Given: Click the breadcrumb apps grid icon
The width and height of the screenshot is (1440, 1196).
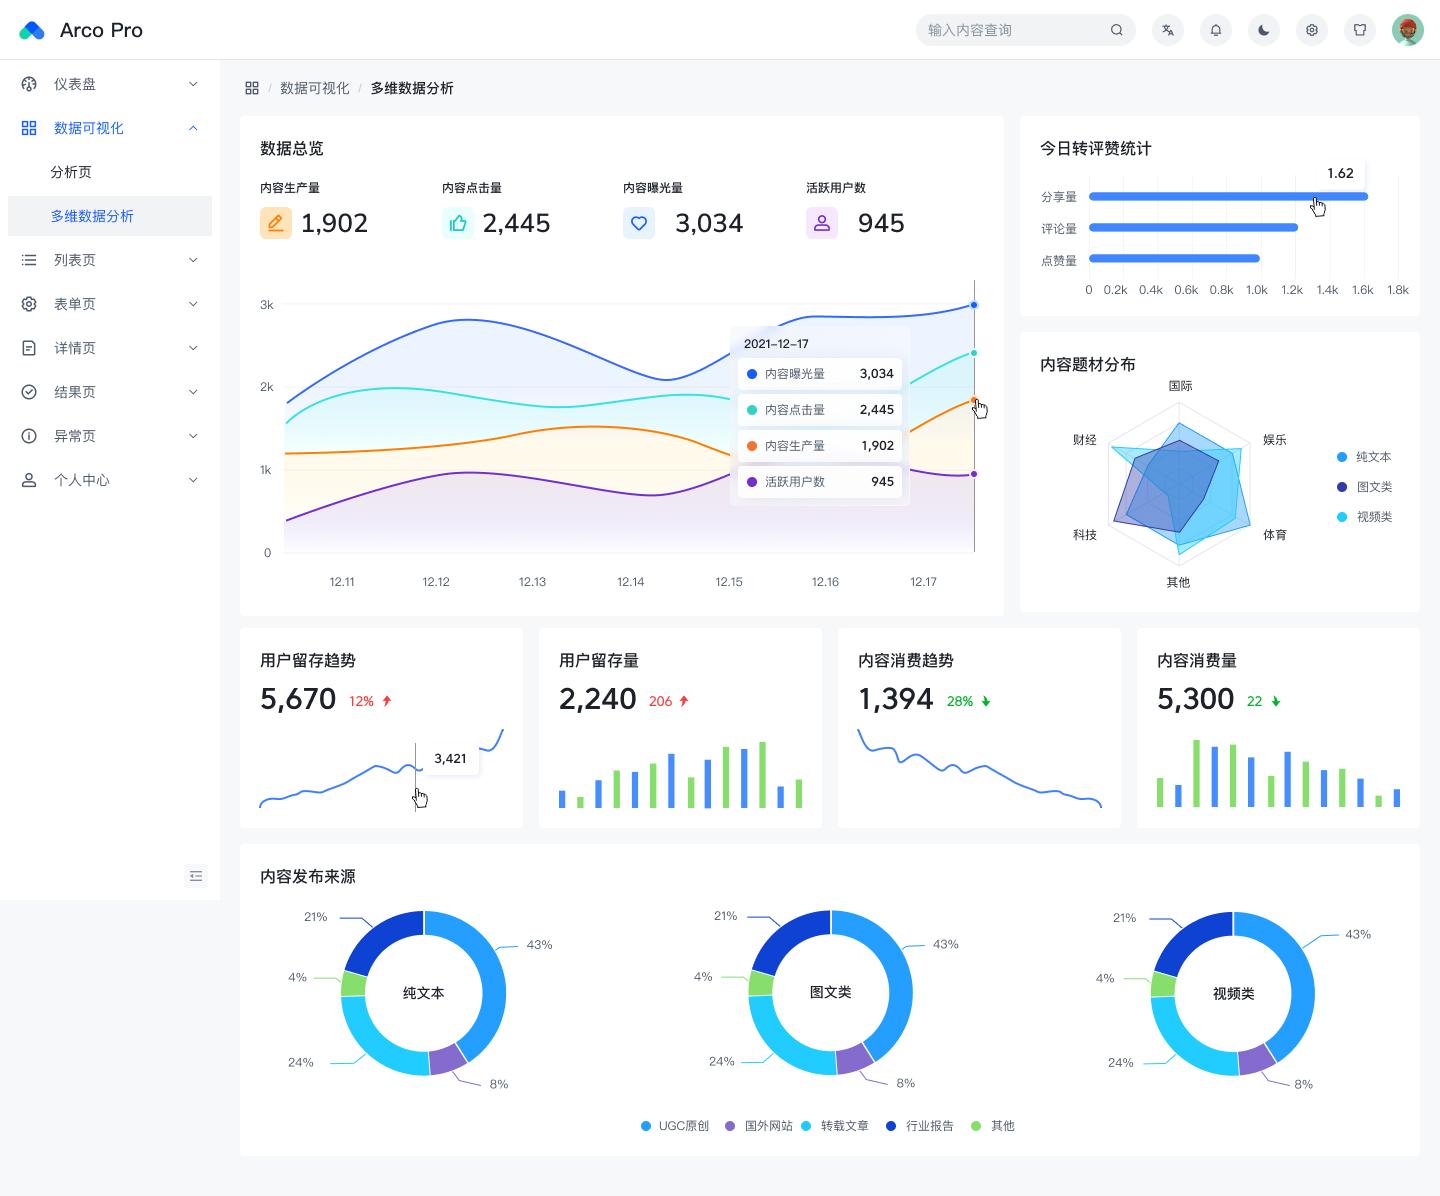Looking at the screenshot, I should tap(252, 88).
